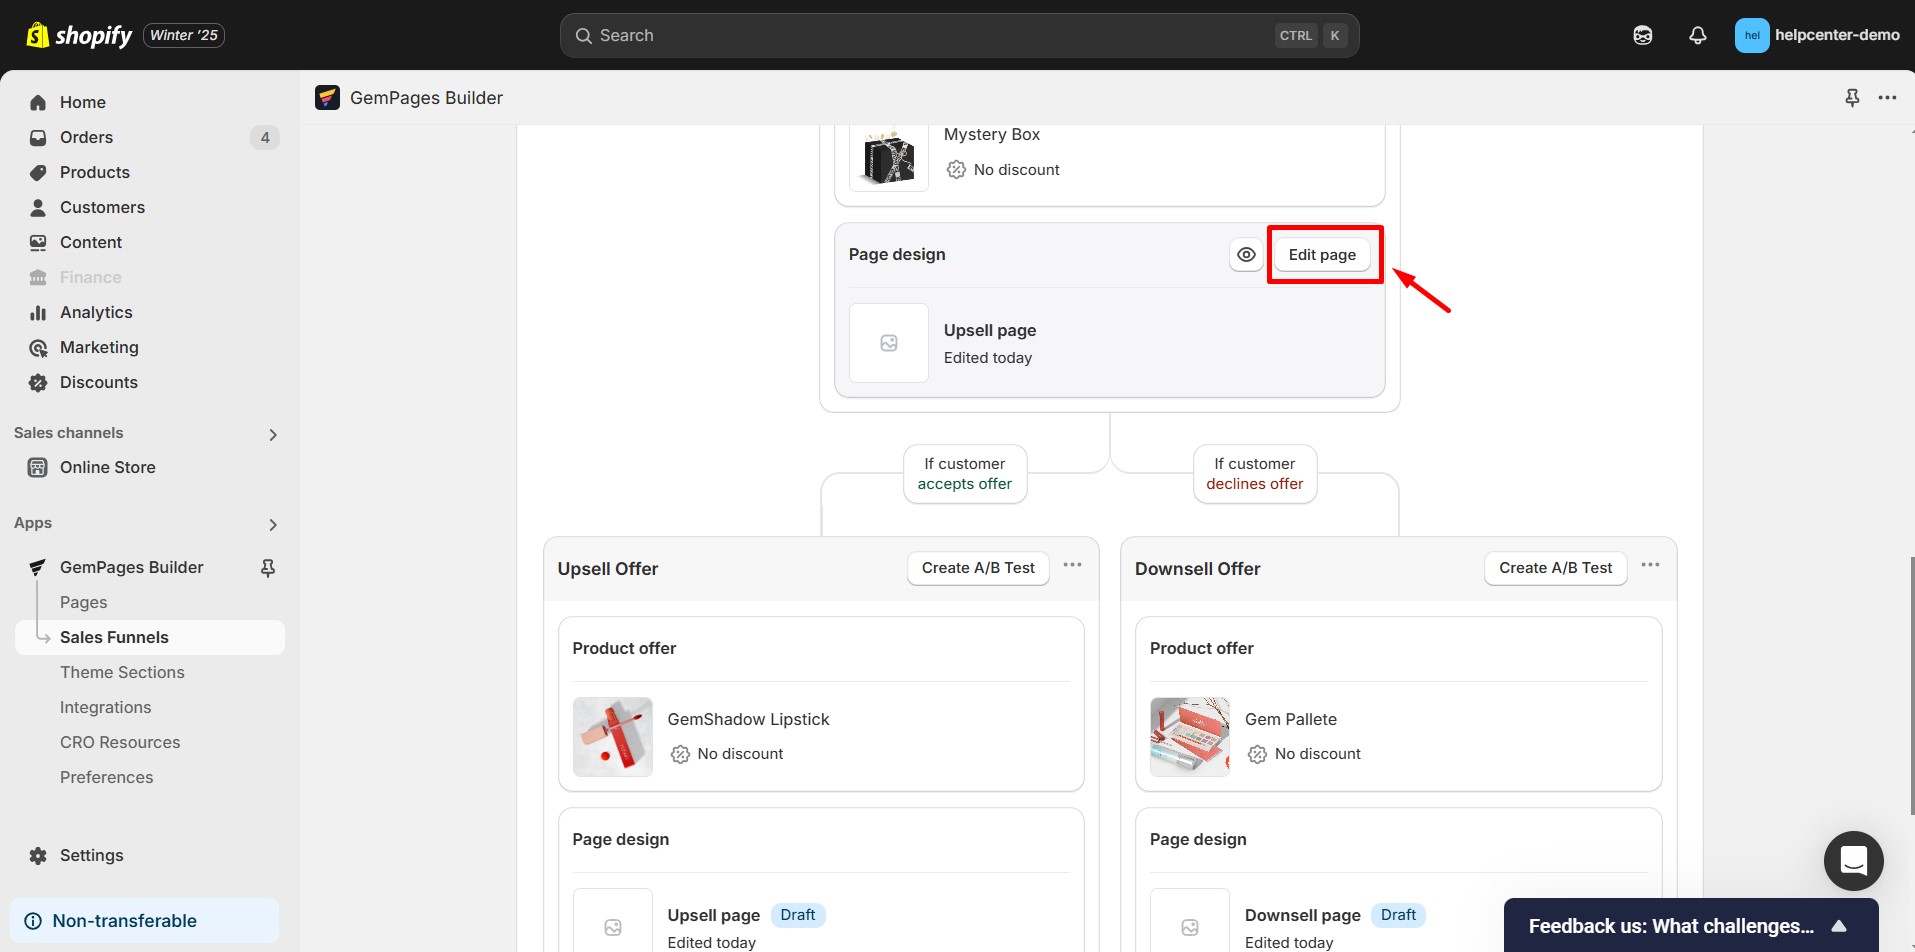1915x952 pixels.
Task: Open the admin alerts inbox icon
Action: (1642, 35)
